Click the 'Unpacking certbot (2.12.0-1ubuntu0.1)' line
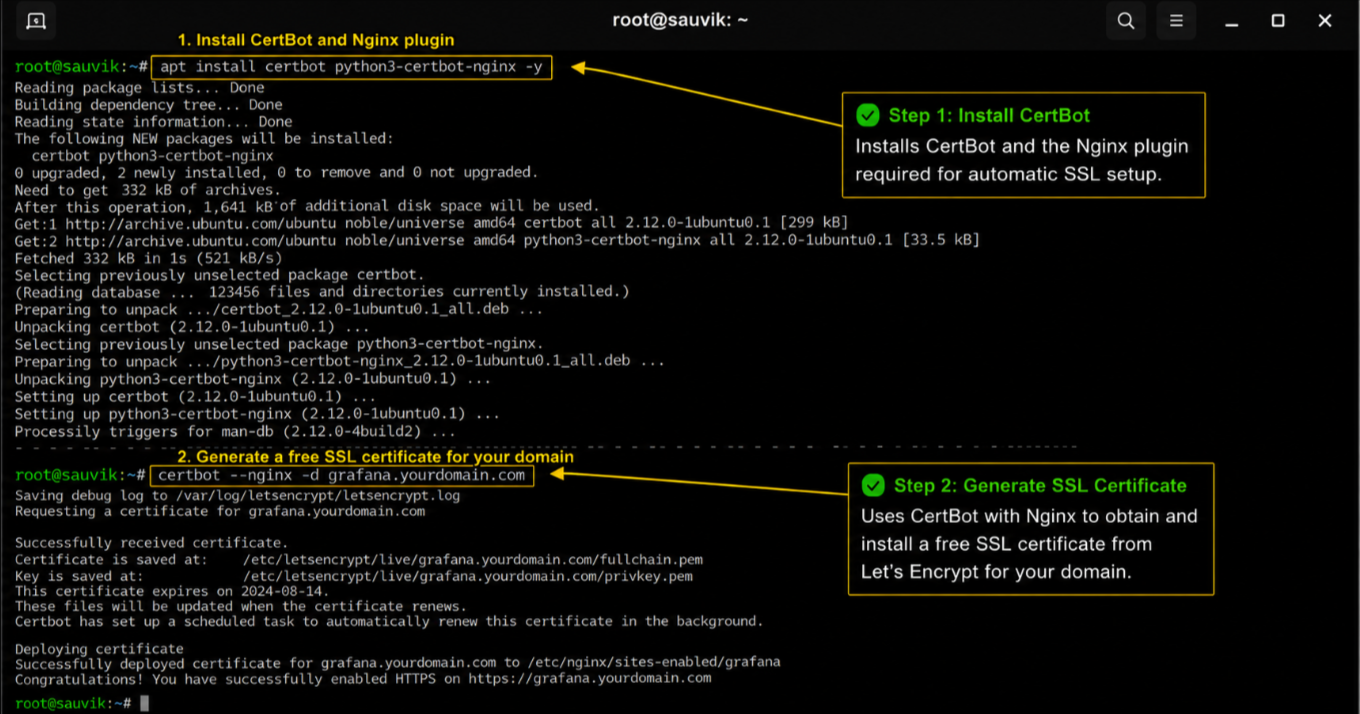Screen dimensions: 1360x714 coord(192,327)
